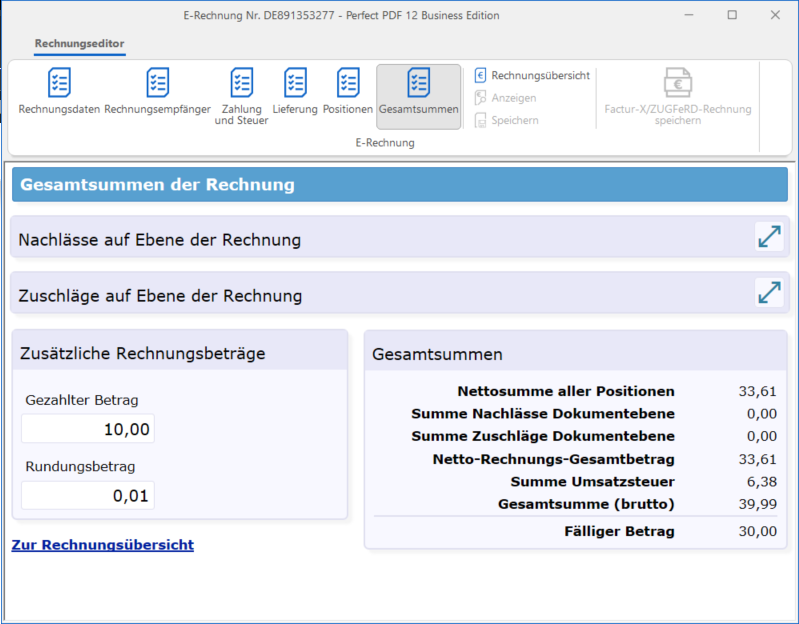Open Zahlung und Steuer section
This screenshot has width=799, height=624.
[241, 84]
